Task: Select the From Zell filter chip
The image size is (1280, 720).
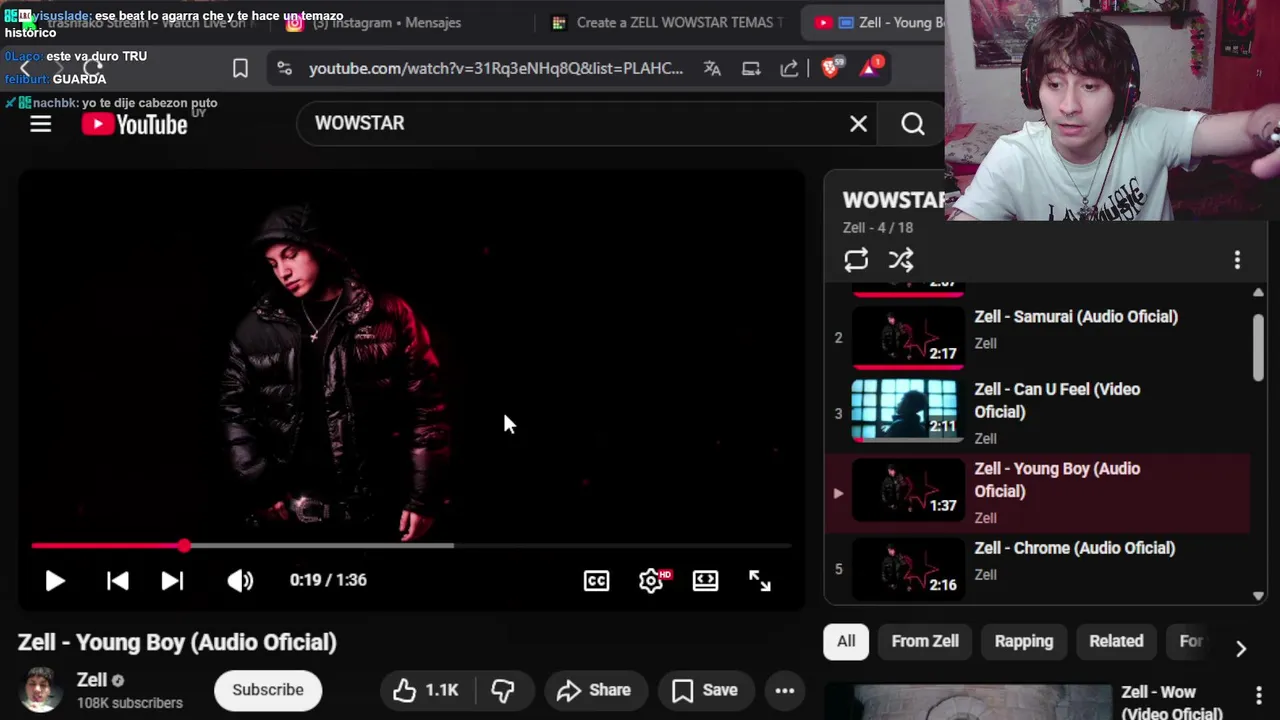Action: coord(925,641)
